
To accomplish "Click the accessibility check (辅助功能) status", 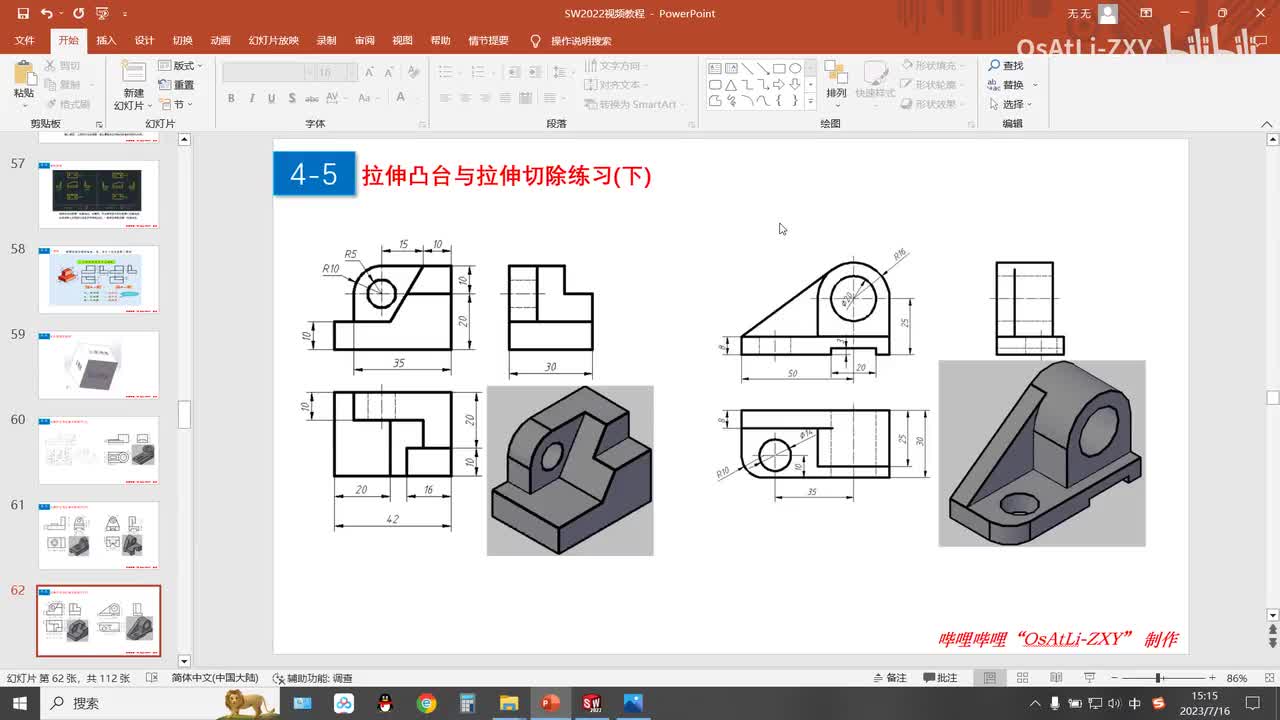I will pos(314,678).
